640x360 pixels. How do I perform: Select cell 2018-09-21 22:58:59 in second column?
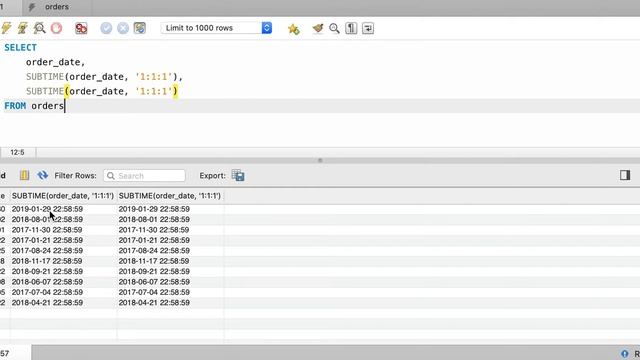click(x=154, y=271)
